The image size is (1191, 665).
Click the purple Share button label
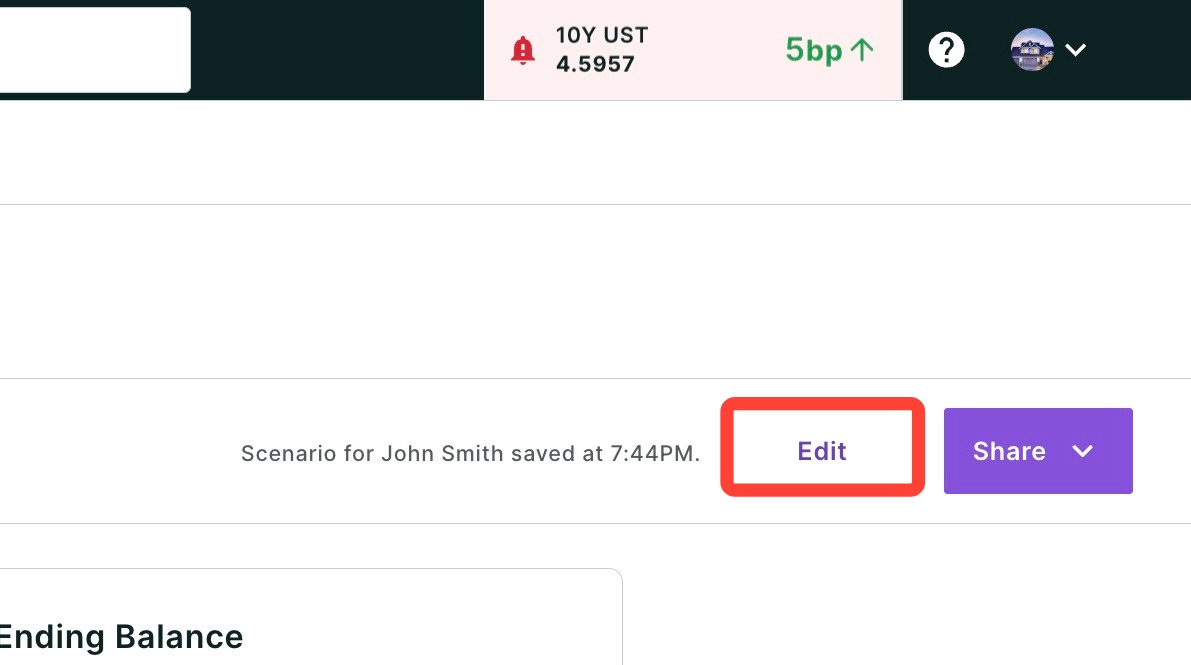pos(1009,451)
